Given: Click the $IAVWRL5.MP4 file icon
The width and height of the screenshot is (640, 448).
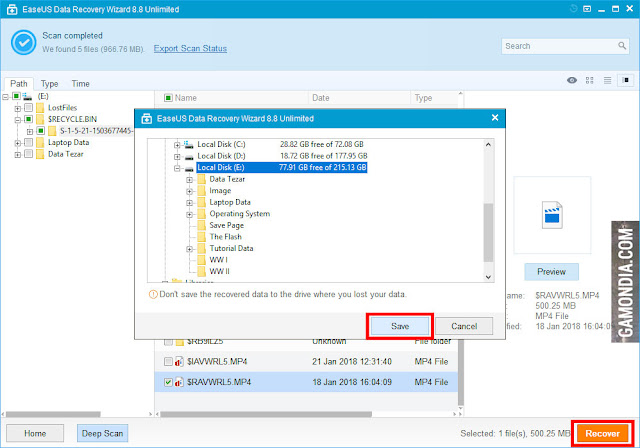Looking at the screenshot, I should point(179,362).
